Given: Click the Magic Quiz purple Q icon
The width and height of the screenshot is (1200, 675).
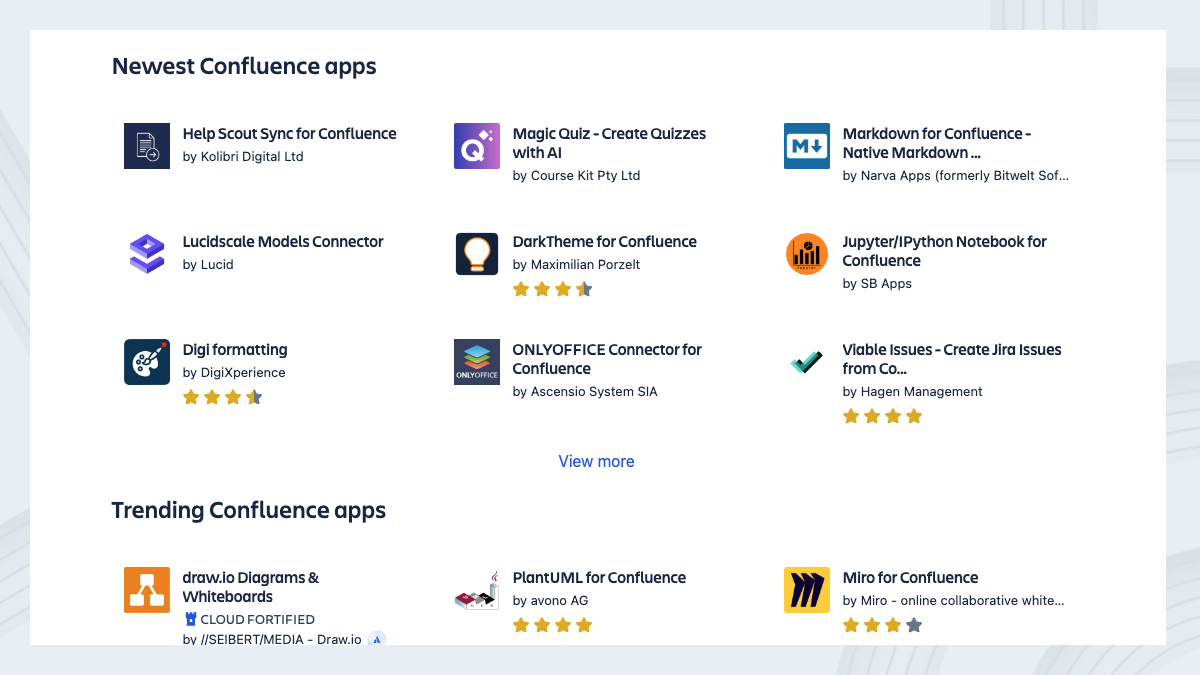Looking at the screenshot, I should pos(477,146).
